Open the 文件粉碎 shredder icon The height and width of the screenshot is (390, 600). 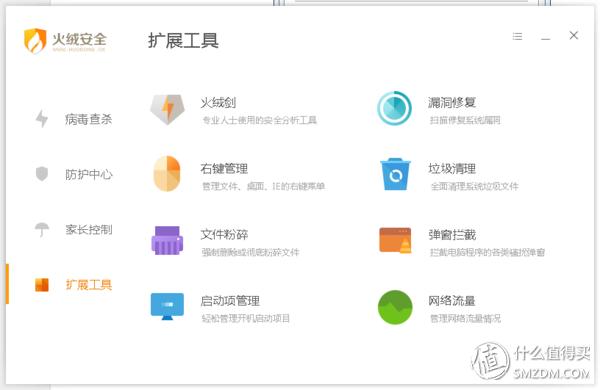click(167, 240)
